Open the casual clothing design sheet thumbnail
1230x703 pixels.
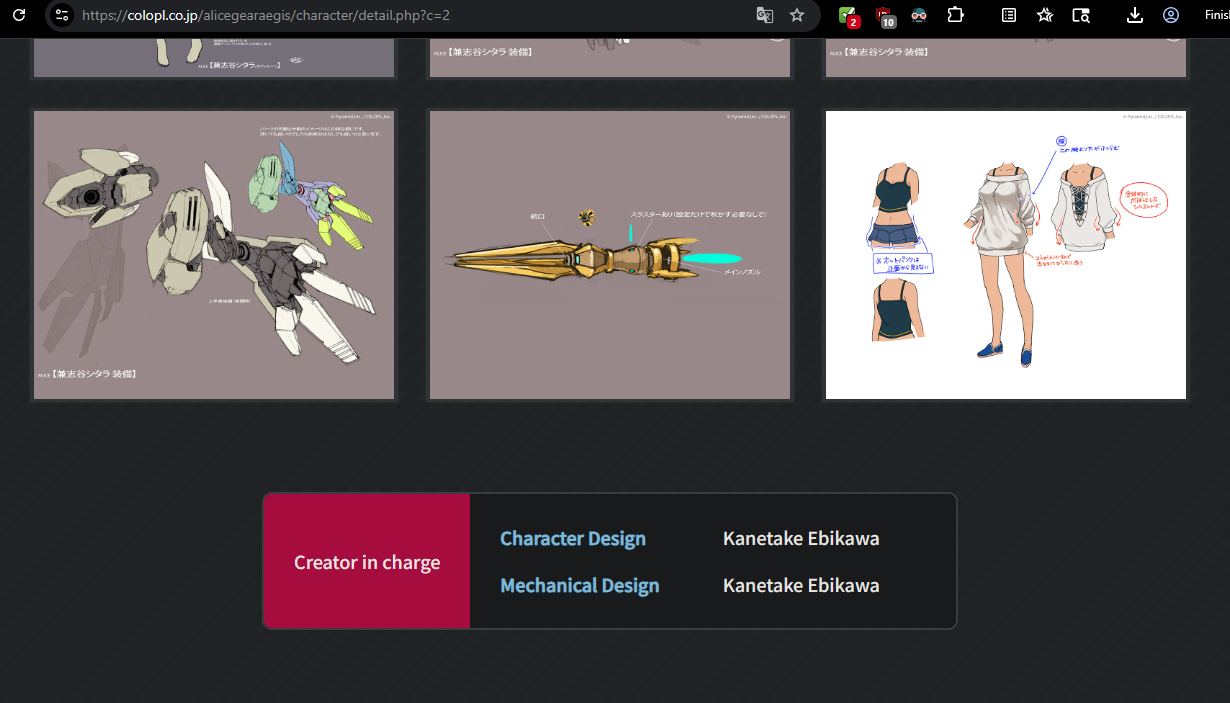1006,255
